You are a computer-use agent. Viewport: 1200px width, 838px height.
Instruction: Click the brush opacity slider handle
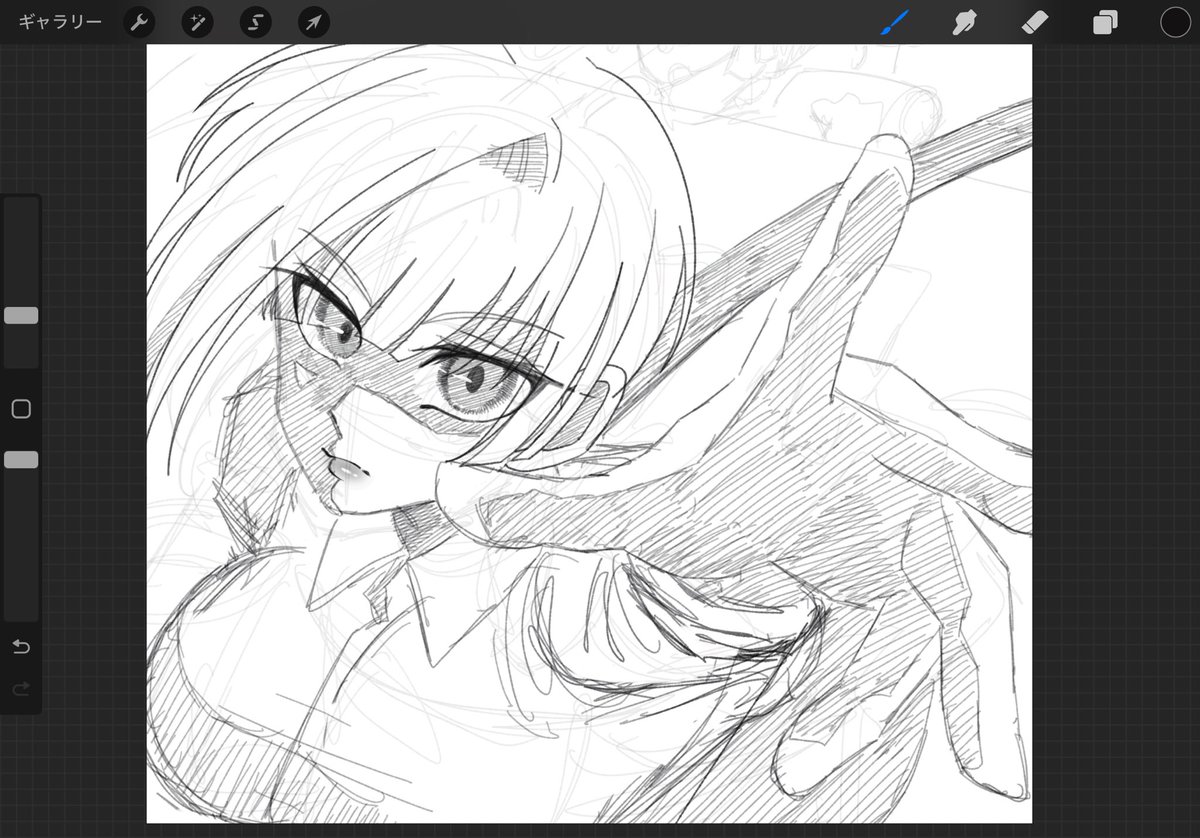(x=21, y=459)
